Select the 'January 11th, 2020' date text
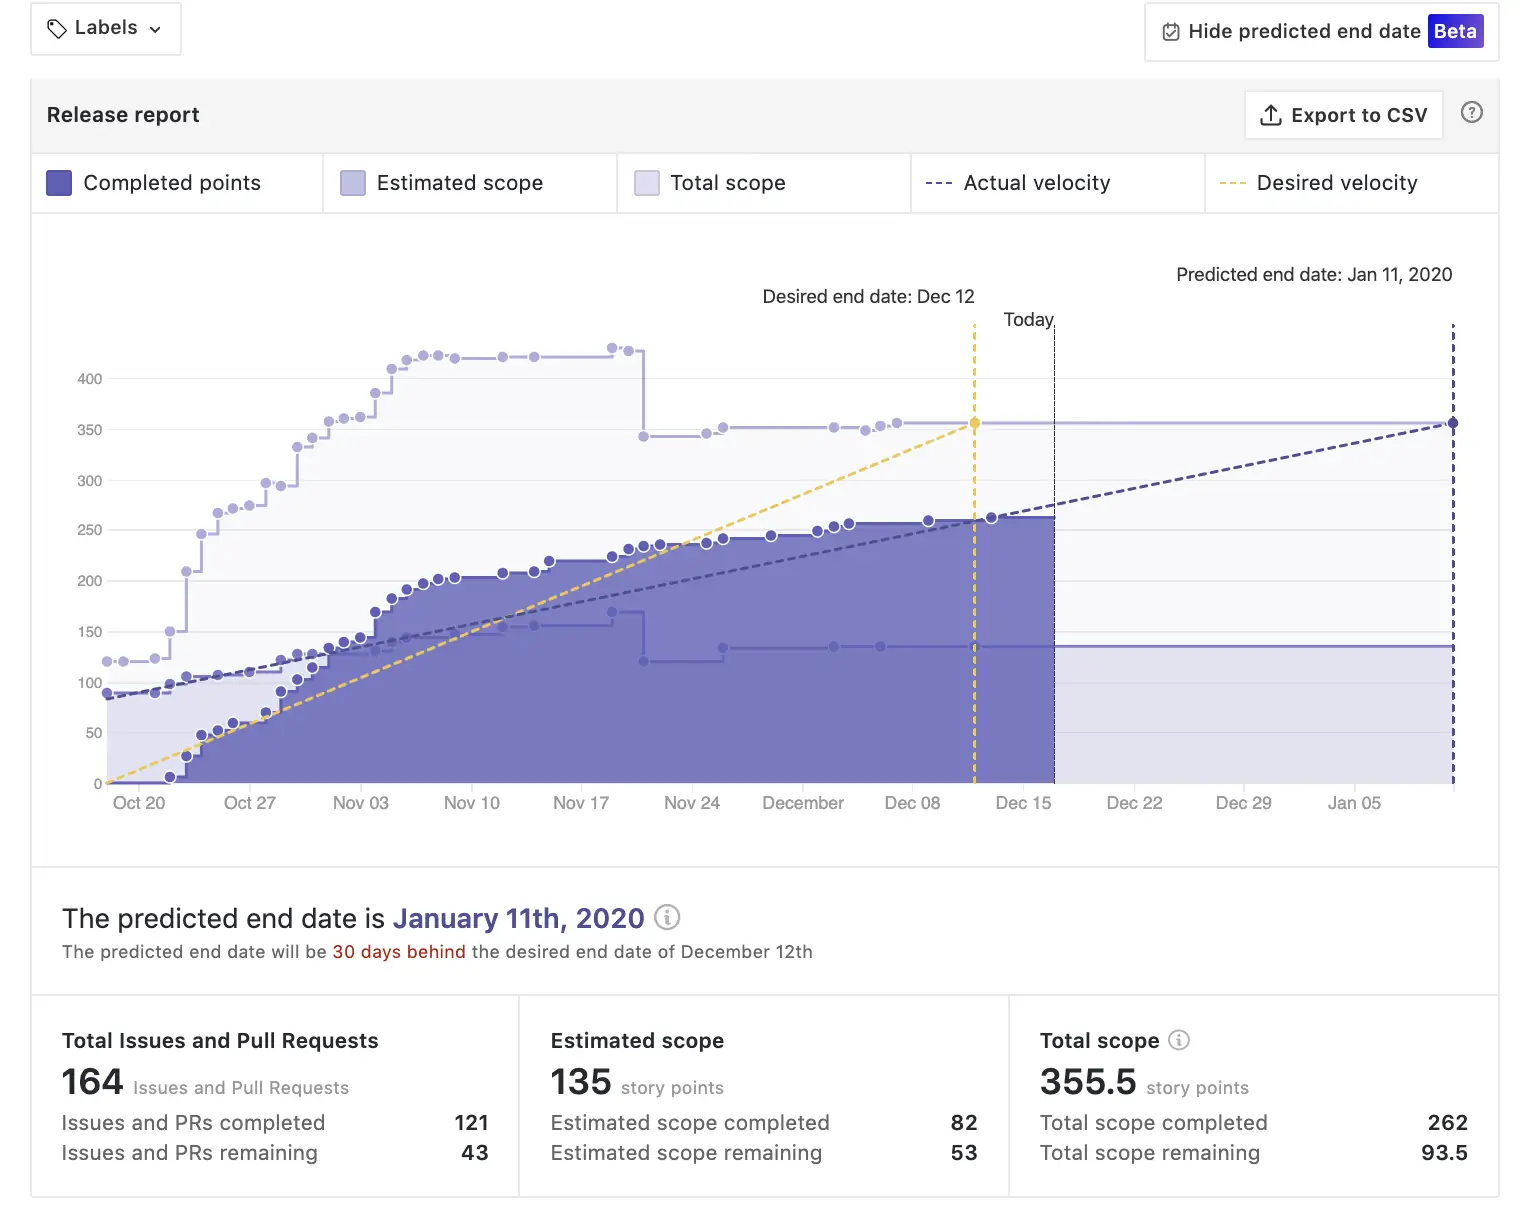Image resolution: width=1520 pixels, height=1210 pixels. tap(518, 918)
